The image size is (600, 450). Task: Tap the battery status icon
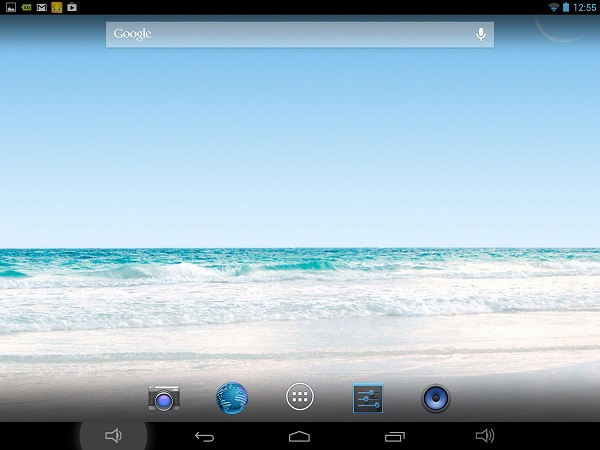tap(566, 7)
